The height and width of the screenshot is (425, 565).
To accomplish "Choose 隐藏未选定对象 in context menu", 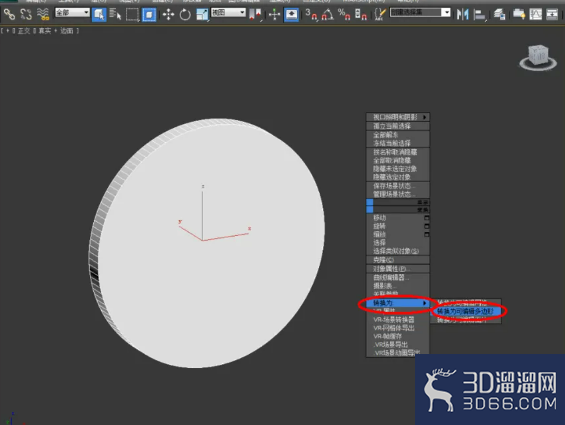I will tap(398, 169).
